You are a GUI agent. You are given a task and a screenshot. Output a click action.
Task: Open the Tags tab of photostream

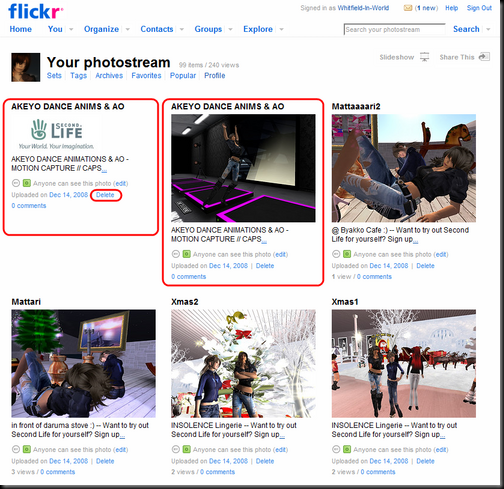[x=78, y=76]
